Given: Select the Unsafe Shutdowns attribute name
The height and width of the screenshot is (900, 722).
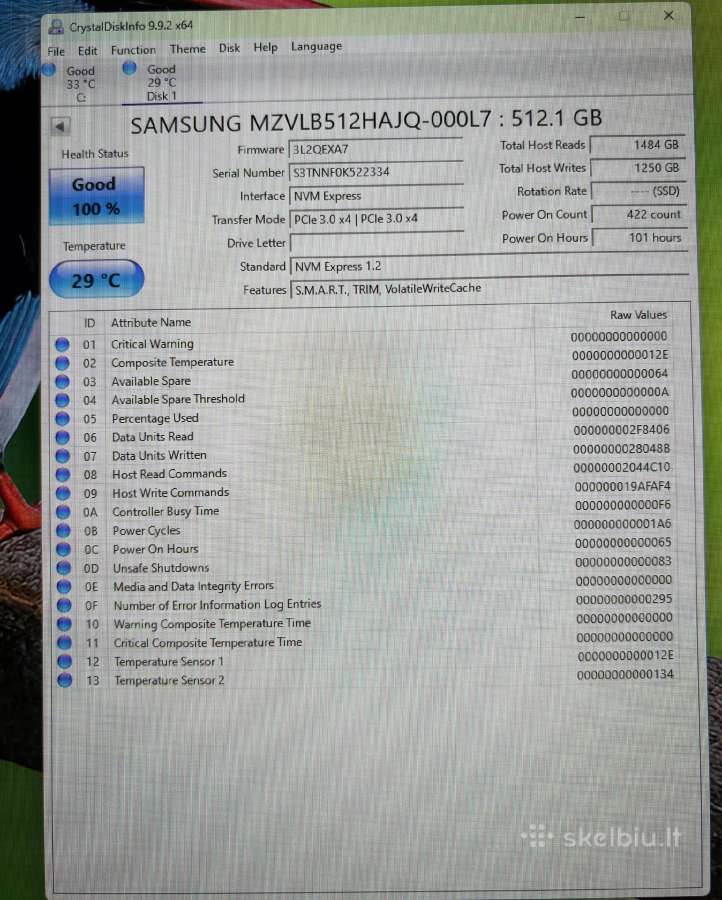Looking at the screenshot, I should pos(161,568).
